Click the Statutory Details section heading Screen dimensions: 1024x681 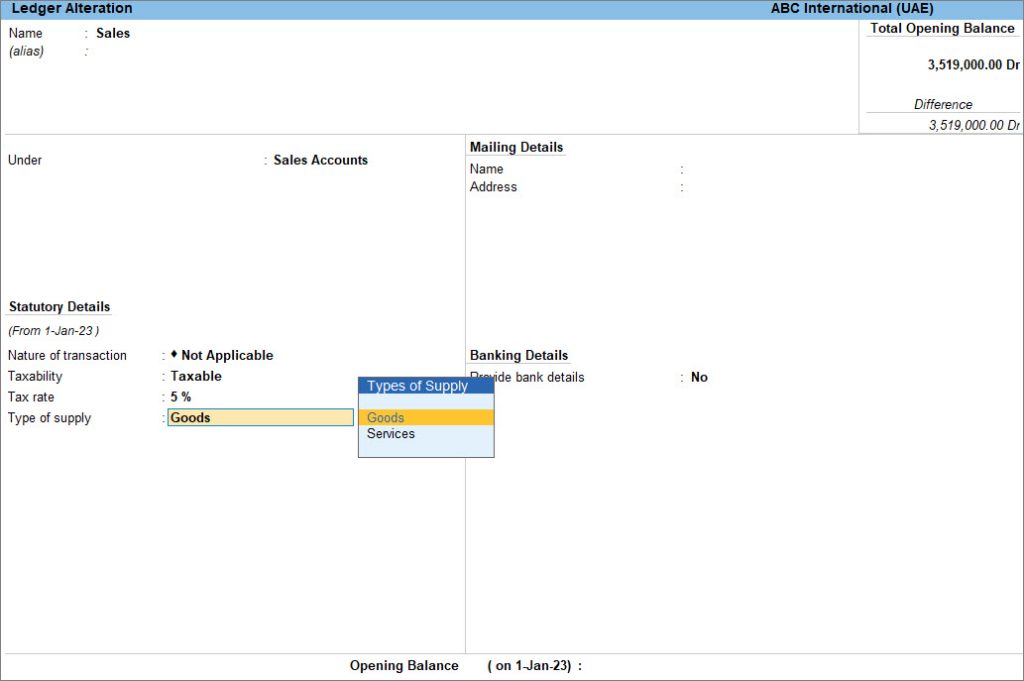pyautogui.click(x=58, y=306)
